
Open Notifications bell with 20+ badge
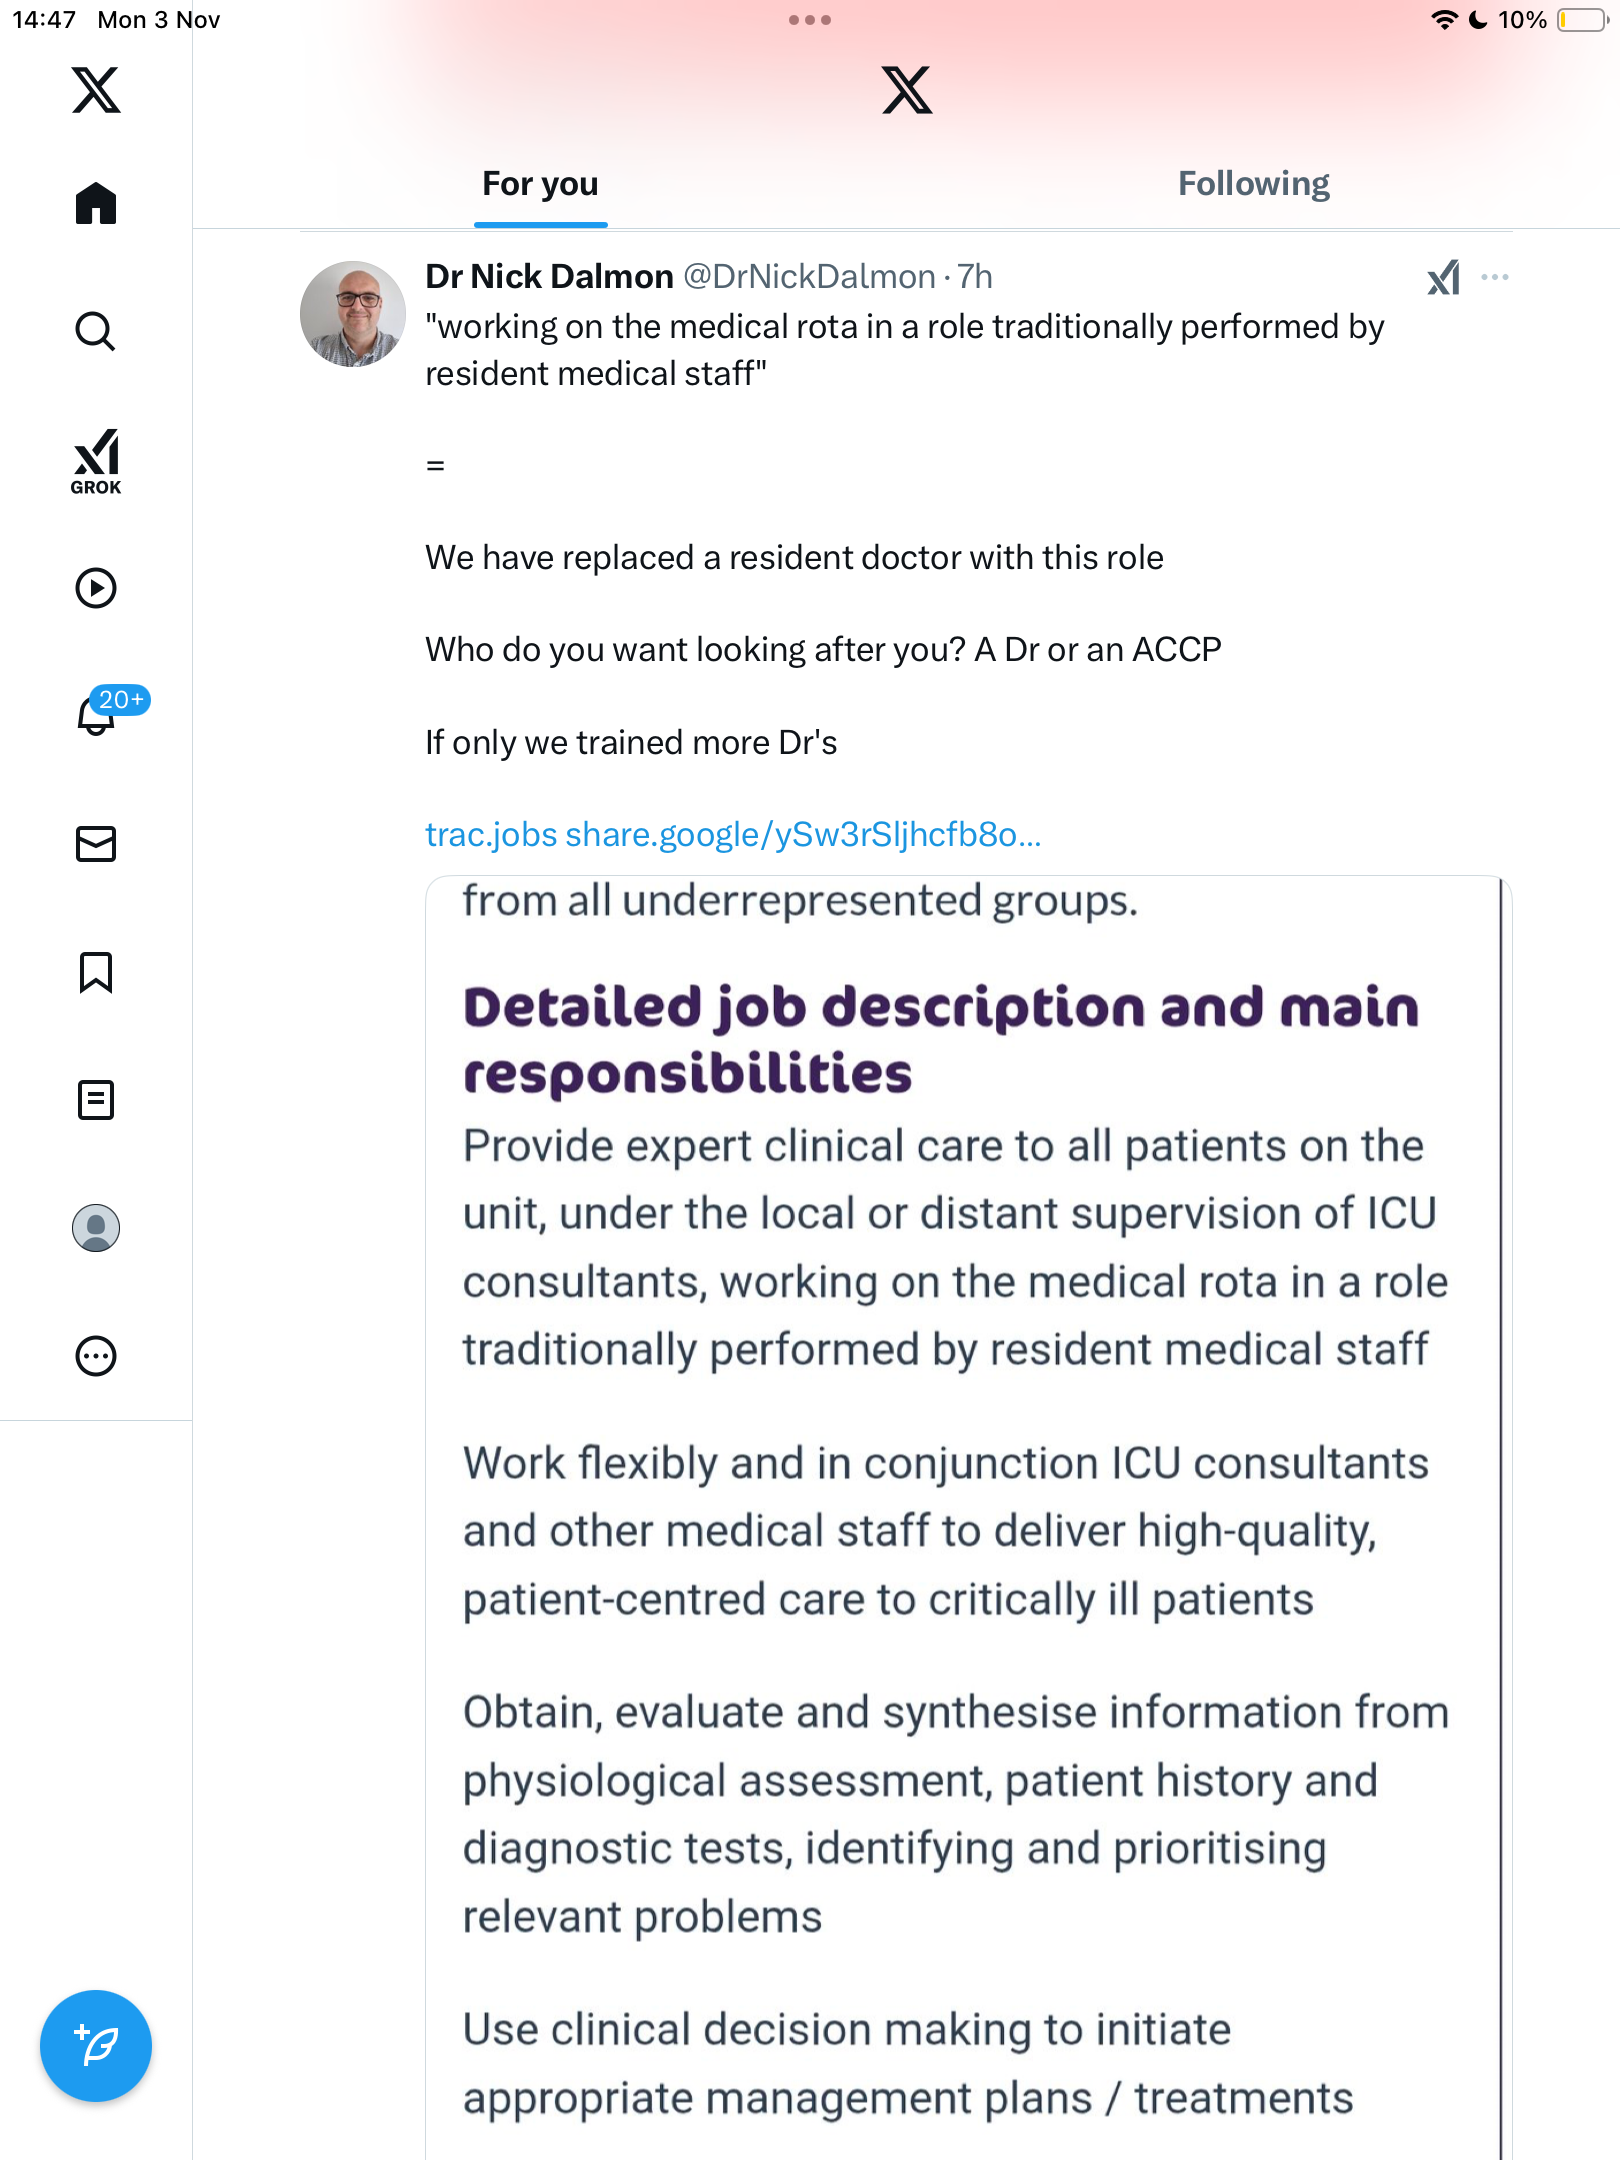point(98,714)
